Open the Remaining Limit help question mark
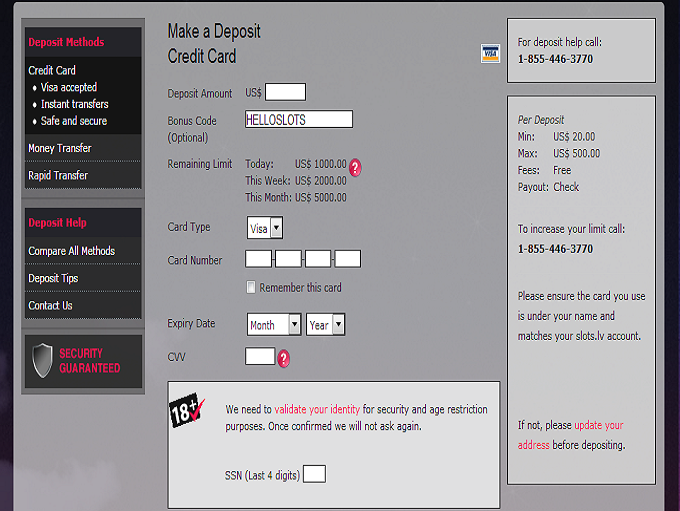This screenshot has width=680, height=511. tap(355, 167)
